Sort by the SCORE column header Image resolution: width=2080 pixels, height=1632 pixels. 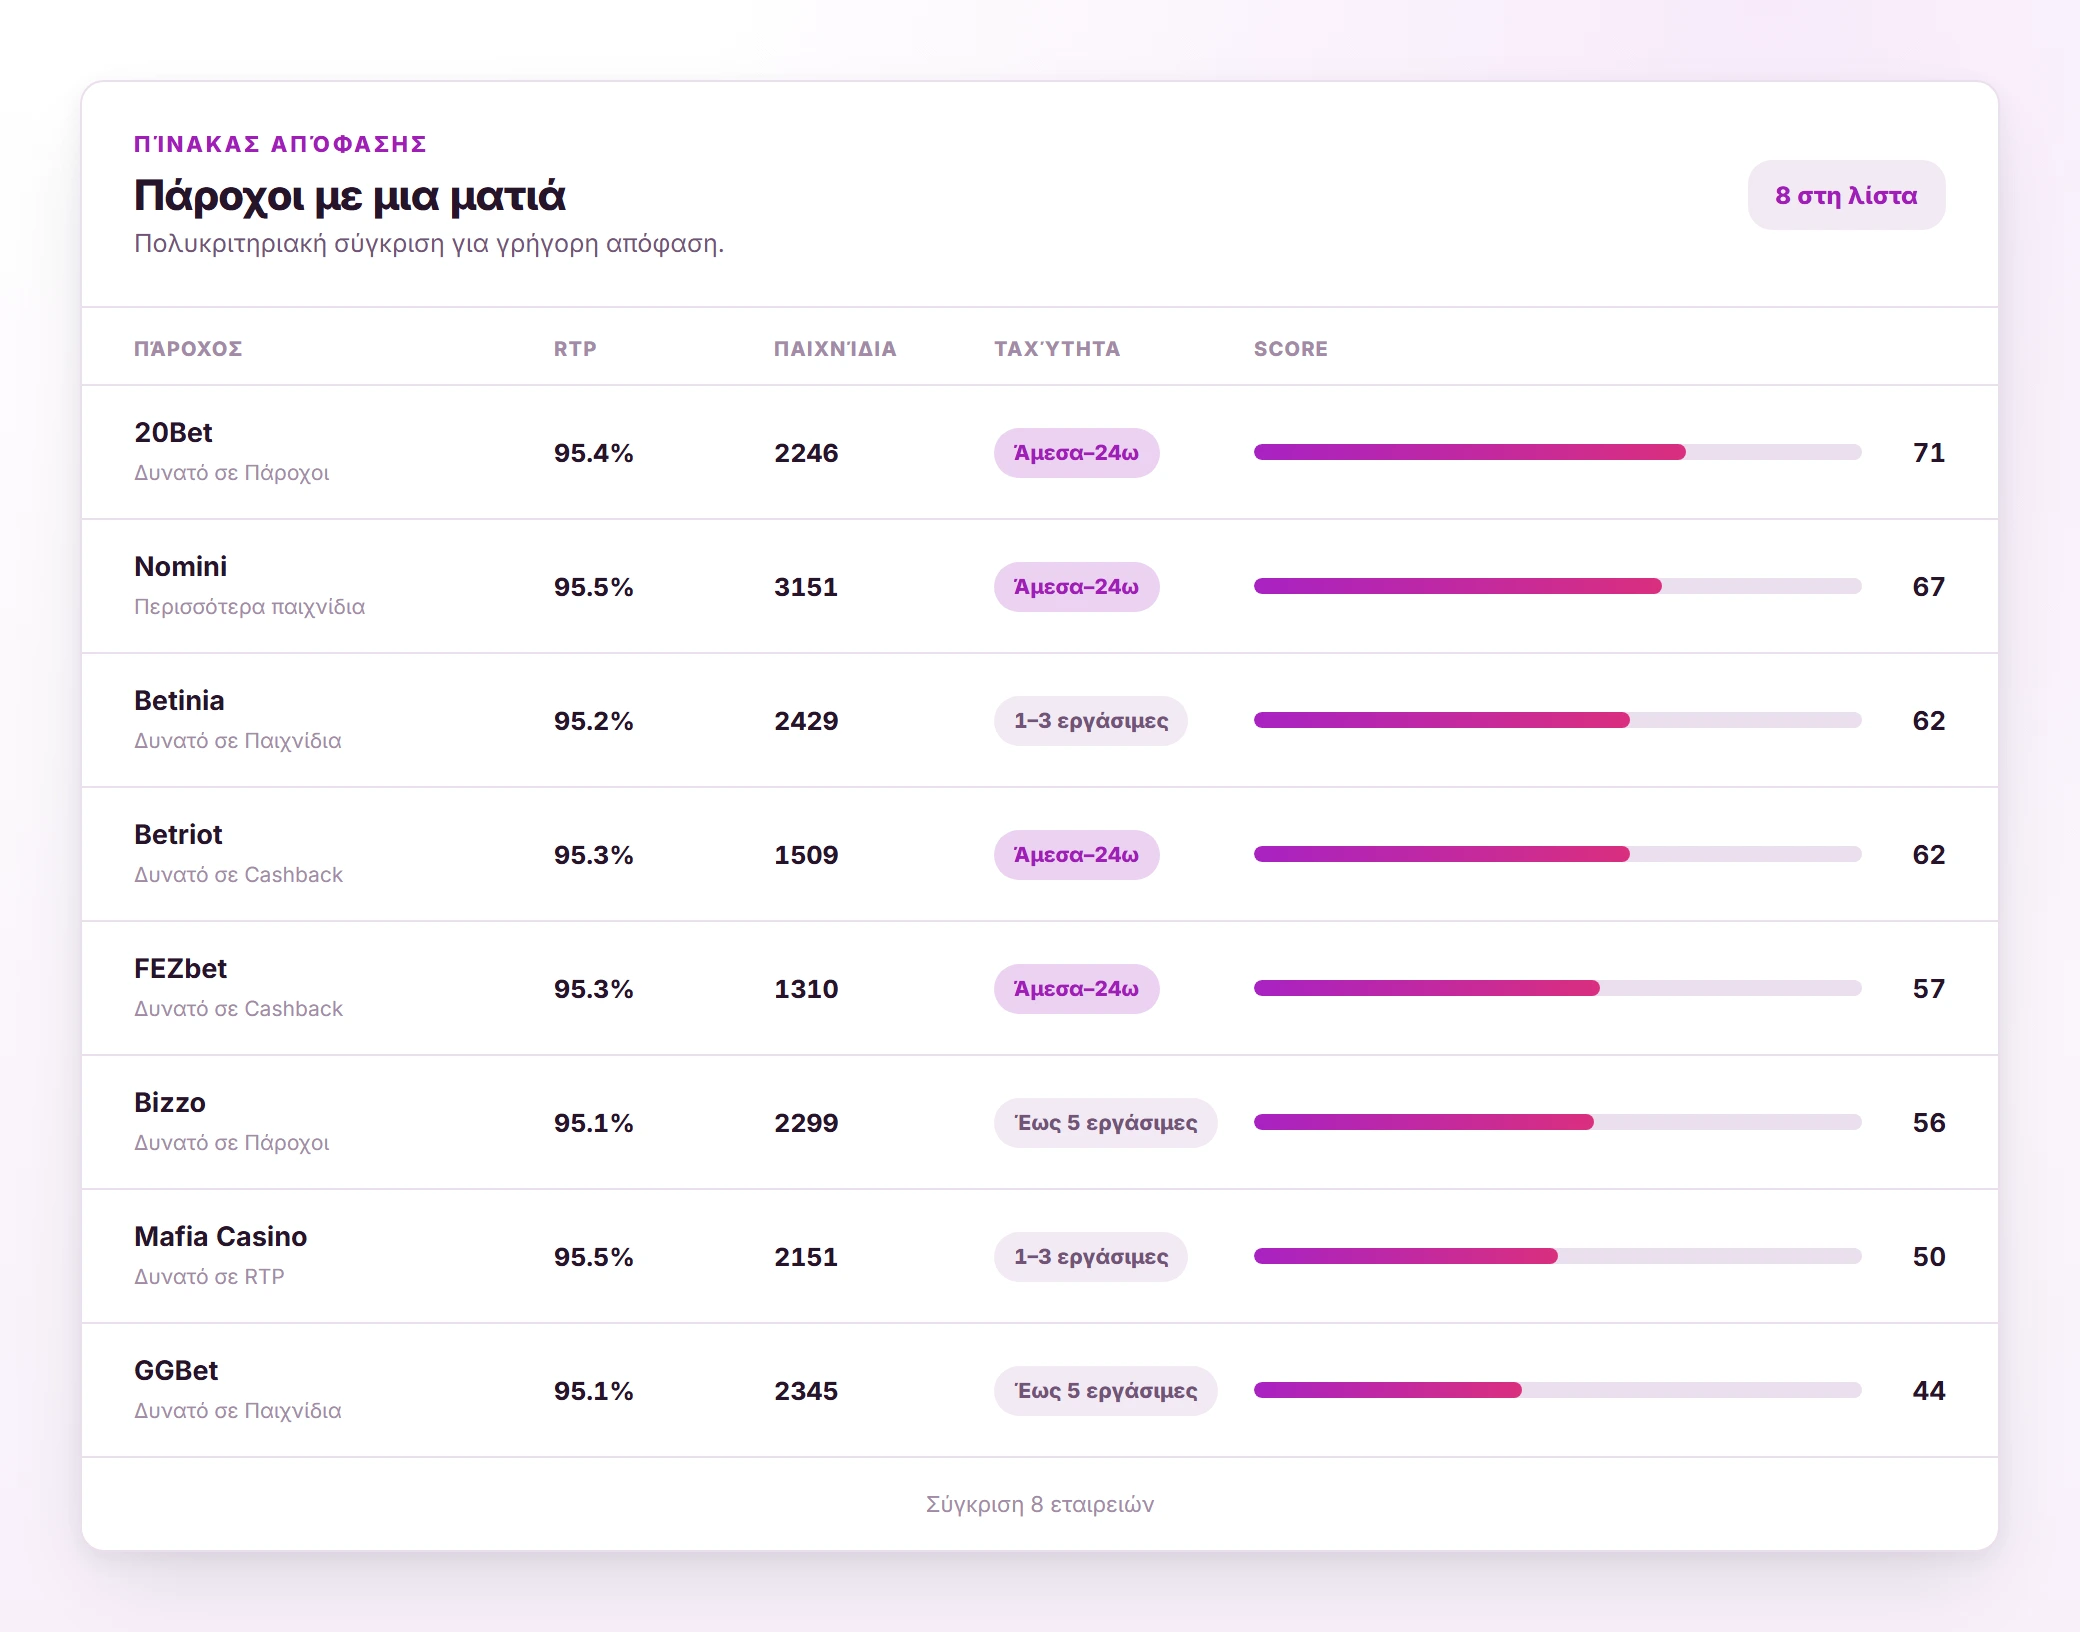(x=1291, y=349)
